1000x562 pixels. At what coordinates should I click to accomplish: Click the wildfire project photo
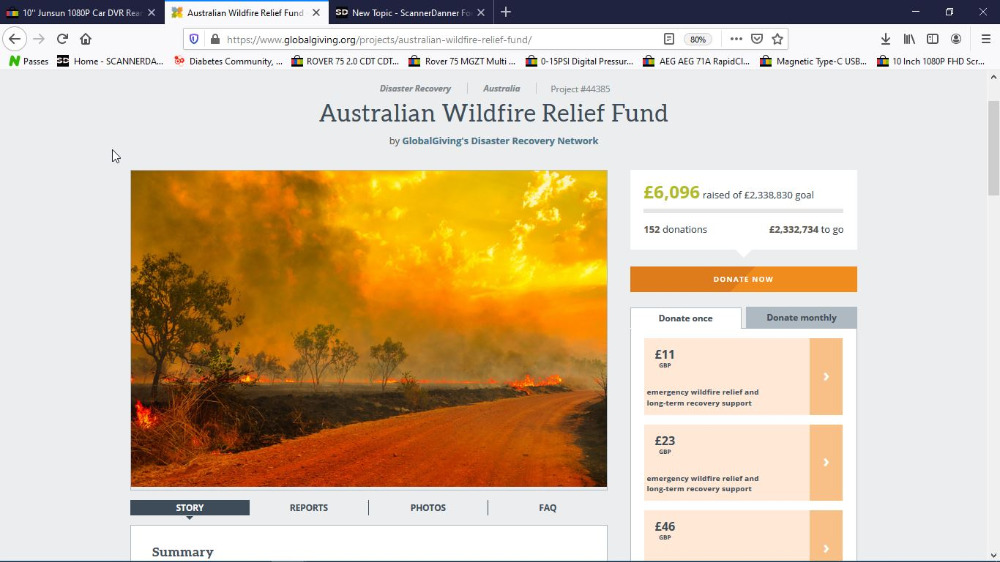(368, 328)
